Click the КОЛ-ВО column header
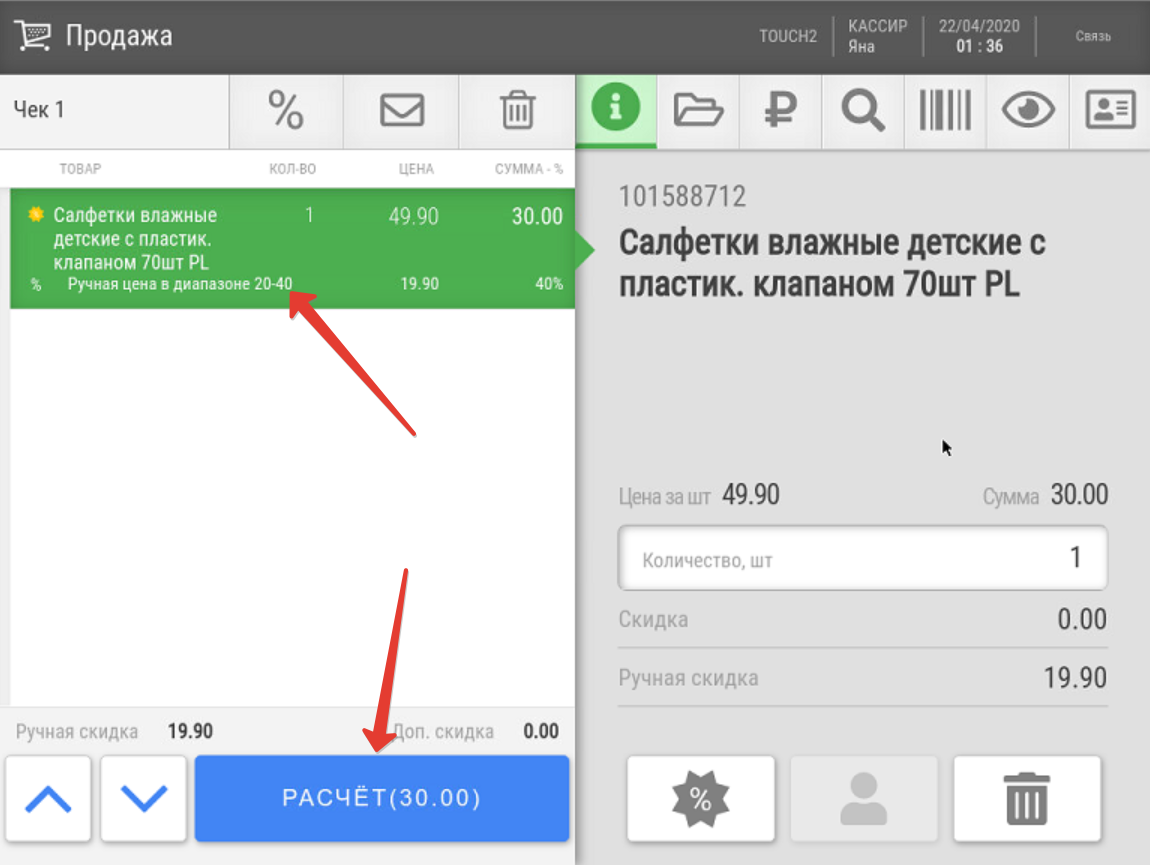The width and height of the screenshot is (1150, 865). pos(292,169)
